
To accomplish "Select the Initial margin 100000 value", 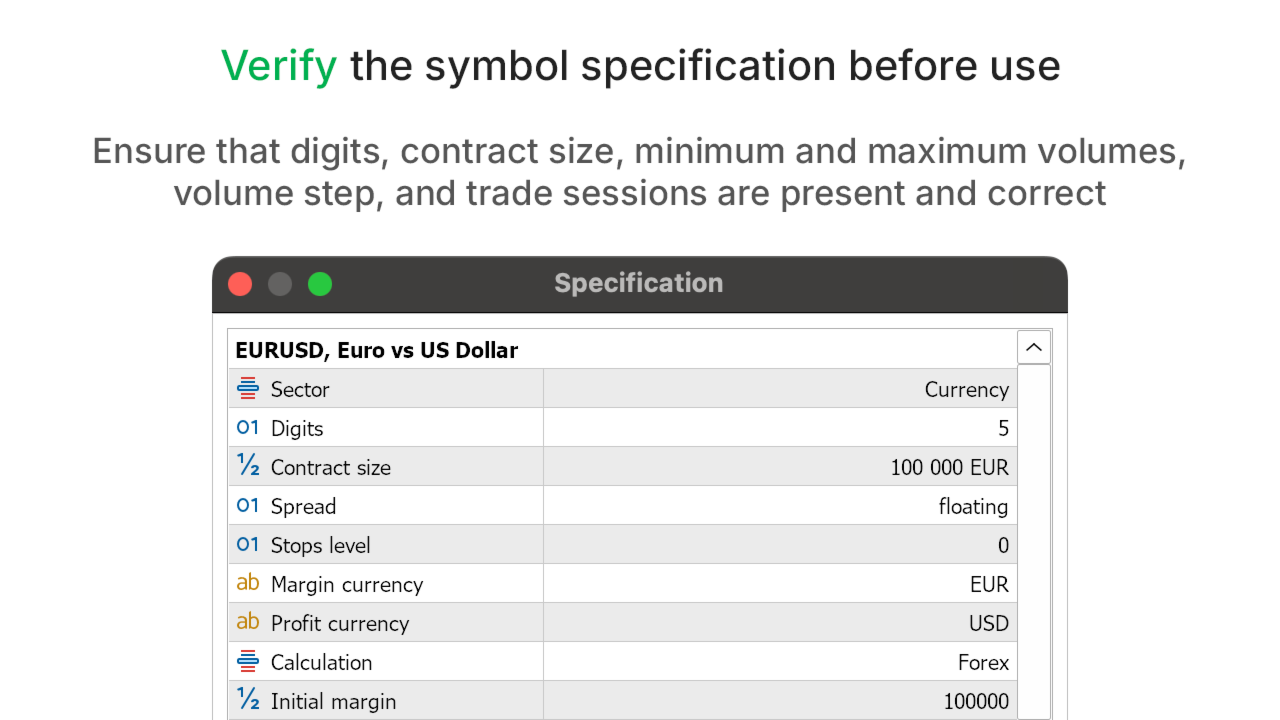I will pos(976,702).
